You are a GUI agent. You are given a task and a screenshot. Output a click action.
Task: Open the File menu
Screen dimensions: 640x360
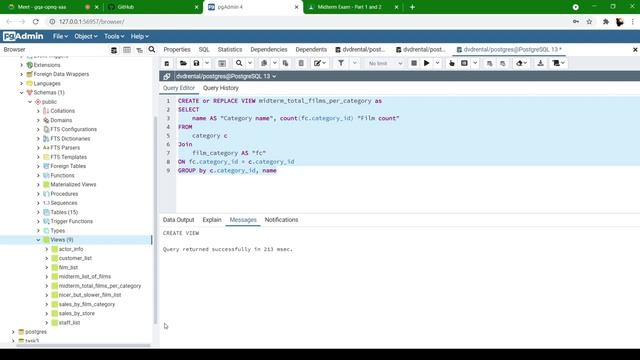[60, 36]
